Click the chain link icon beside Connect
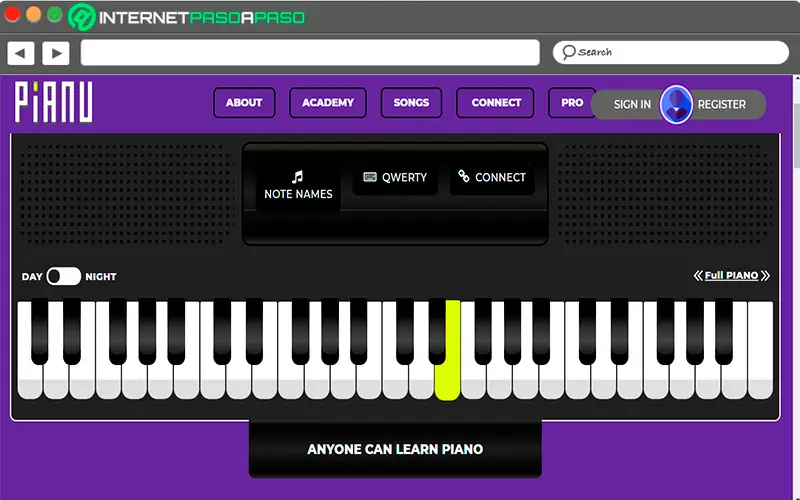This screenshot has height=500, width=800. [463, 176]
